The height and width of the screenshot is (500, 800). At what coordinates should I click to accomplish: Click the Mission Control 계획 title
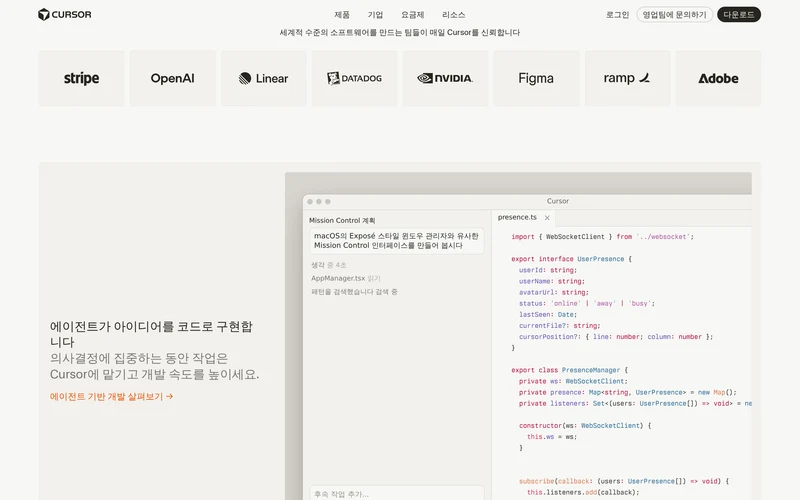point(342,220)
